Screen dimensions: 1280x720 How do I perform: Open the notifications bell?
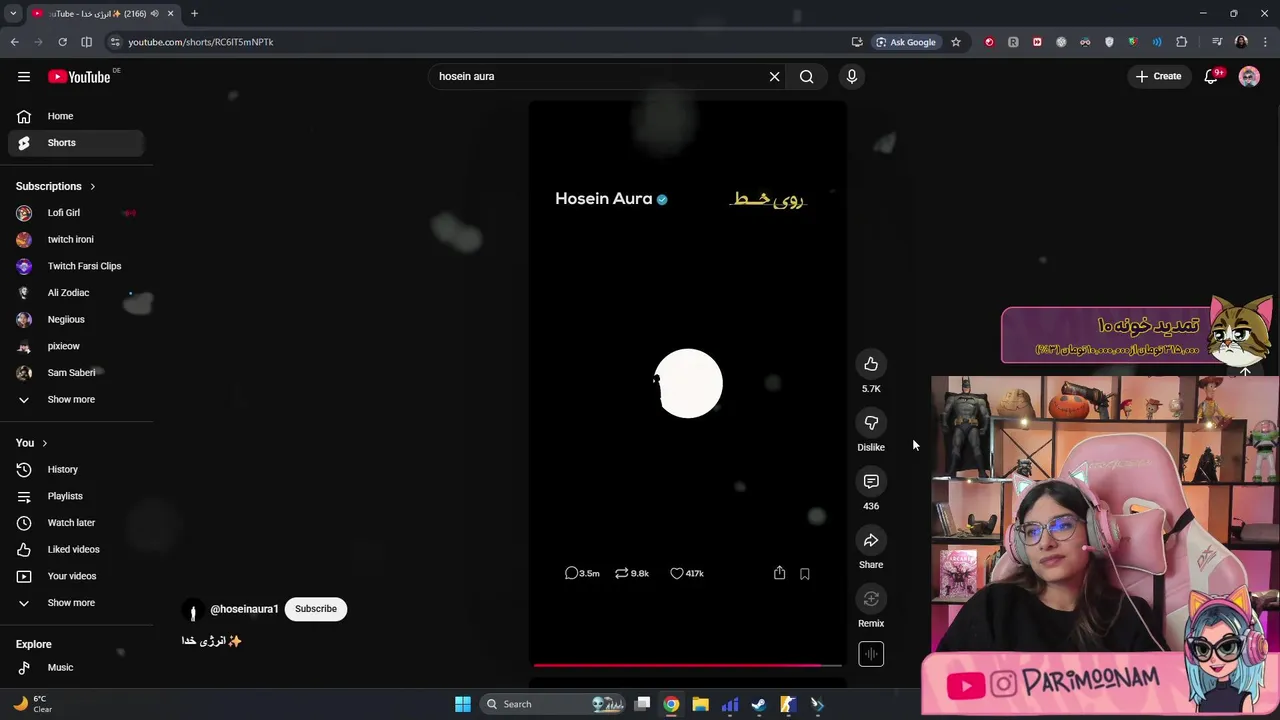click(x=1211, y=76)
